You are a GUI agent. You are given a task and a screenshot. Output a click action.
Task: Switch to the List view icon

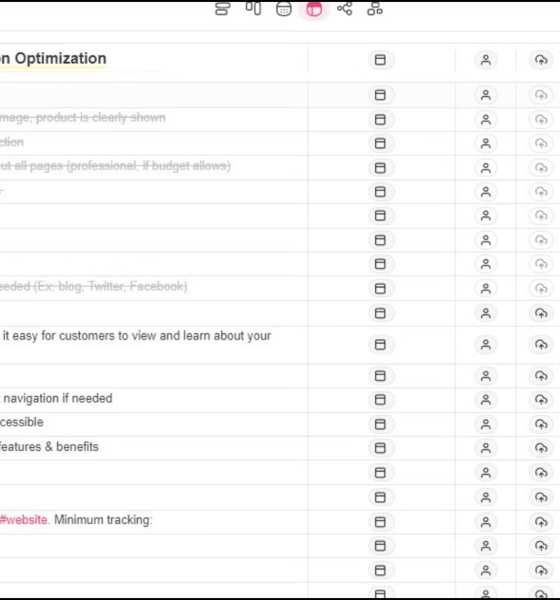pyautogui.click(x=222, y=8)
